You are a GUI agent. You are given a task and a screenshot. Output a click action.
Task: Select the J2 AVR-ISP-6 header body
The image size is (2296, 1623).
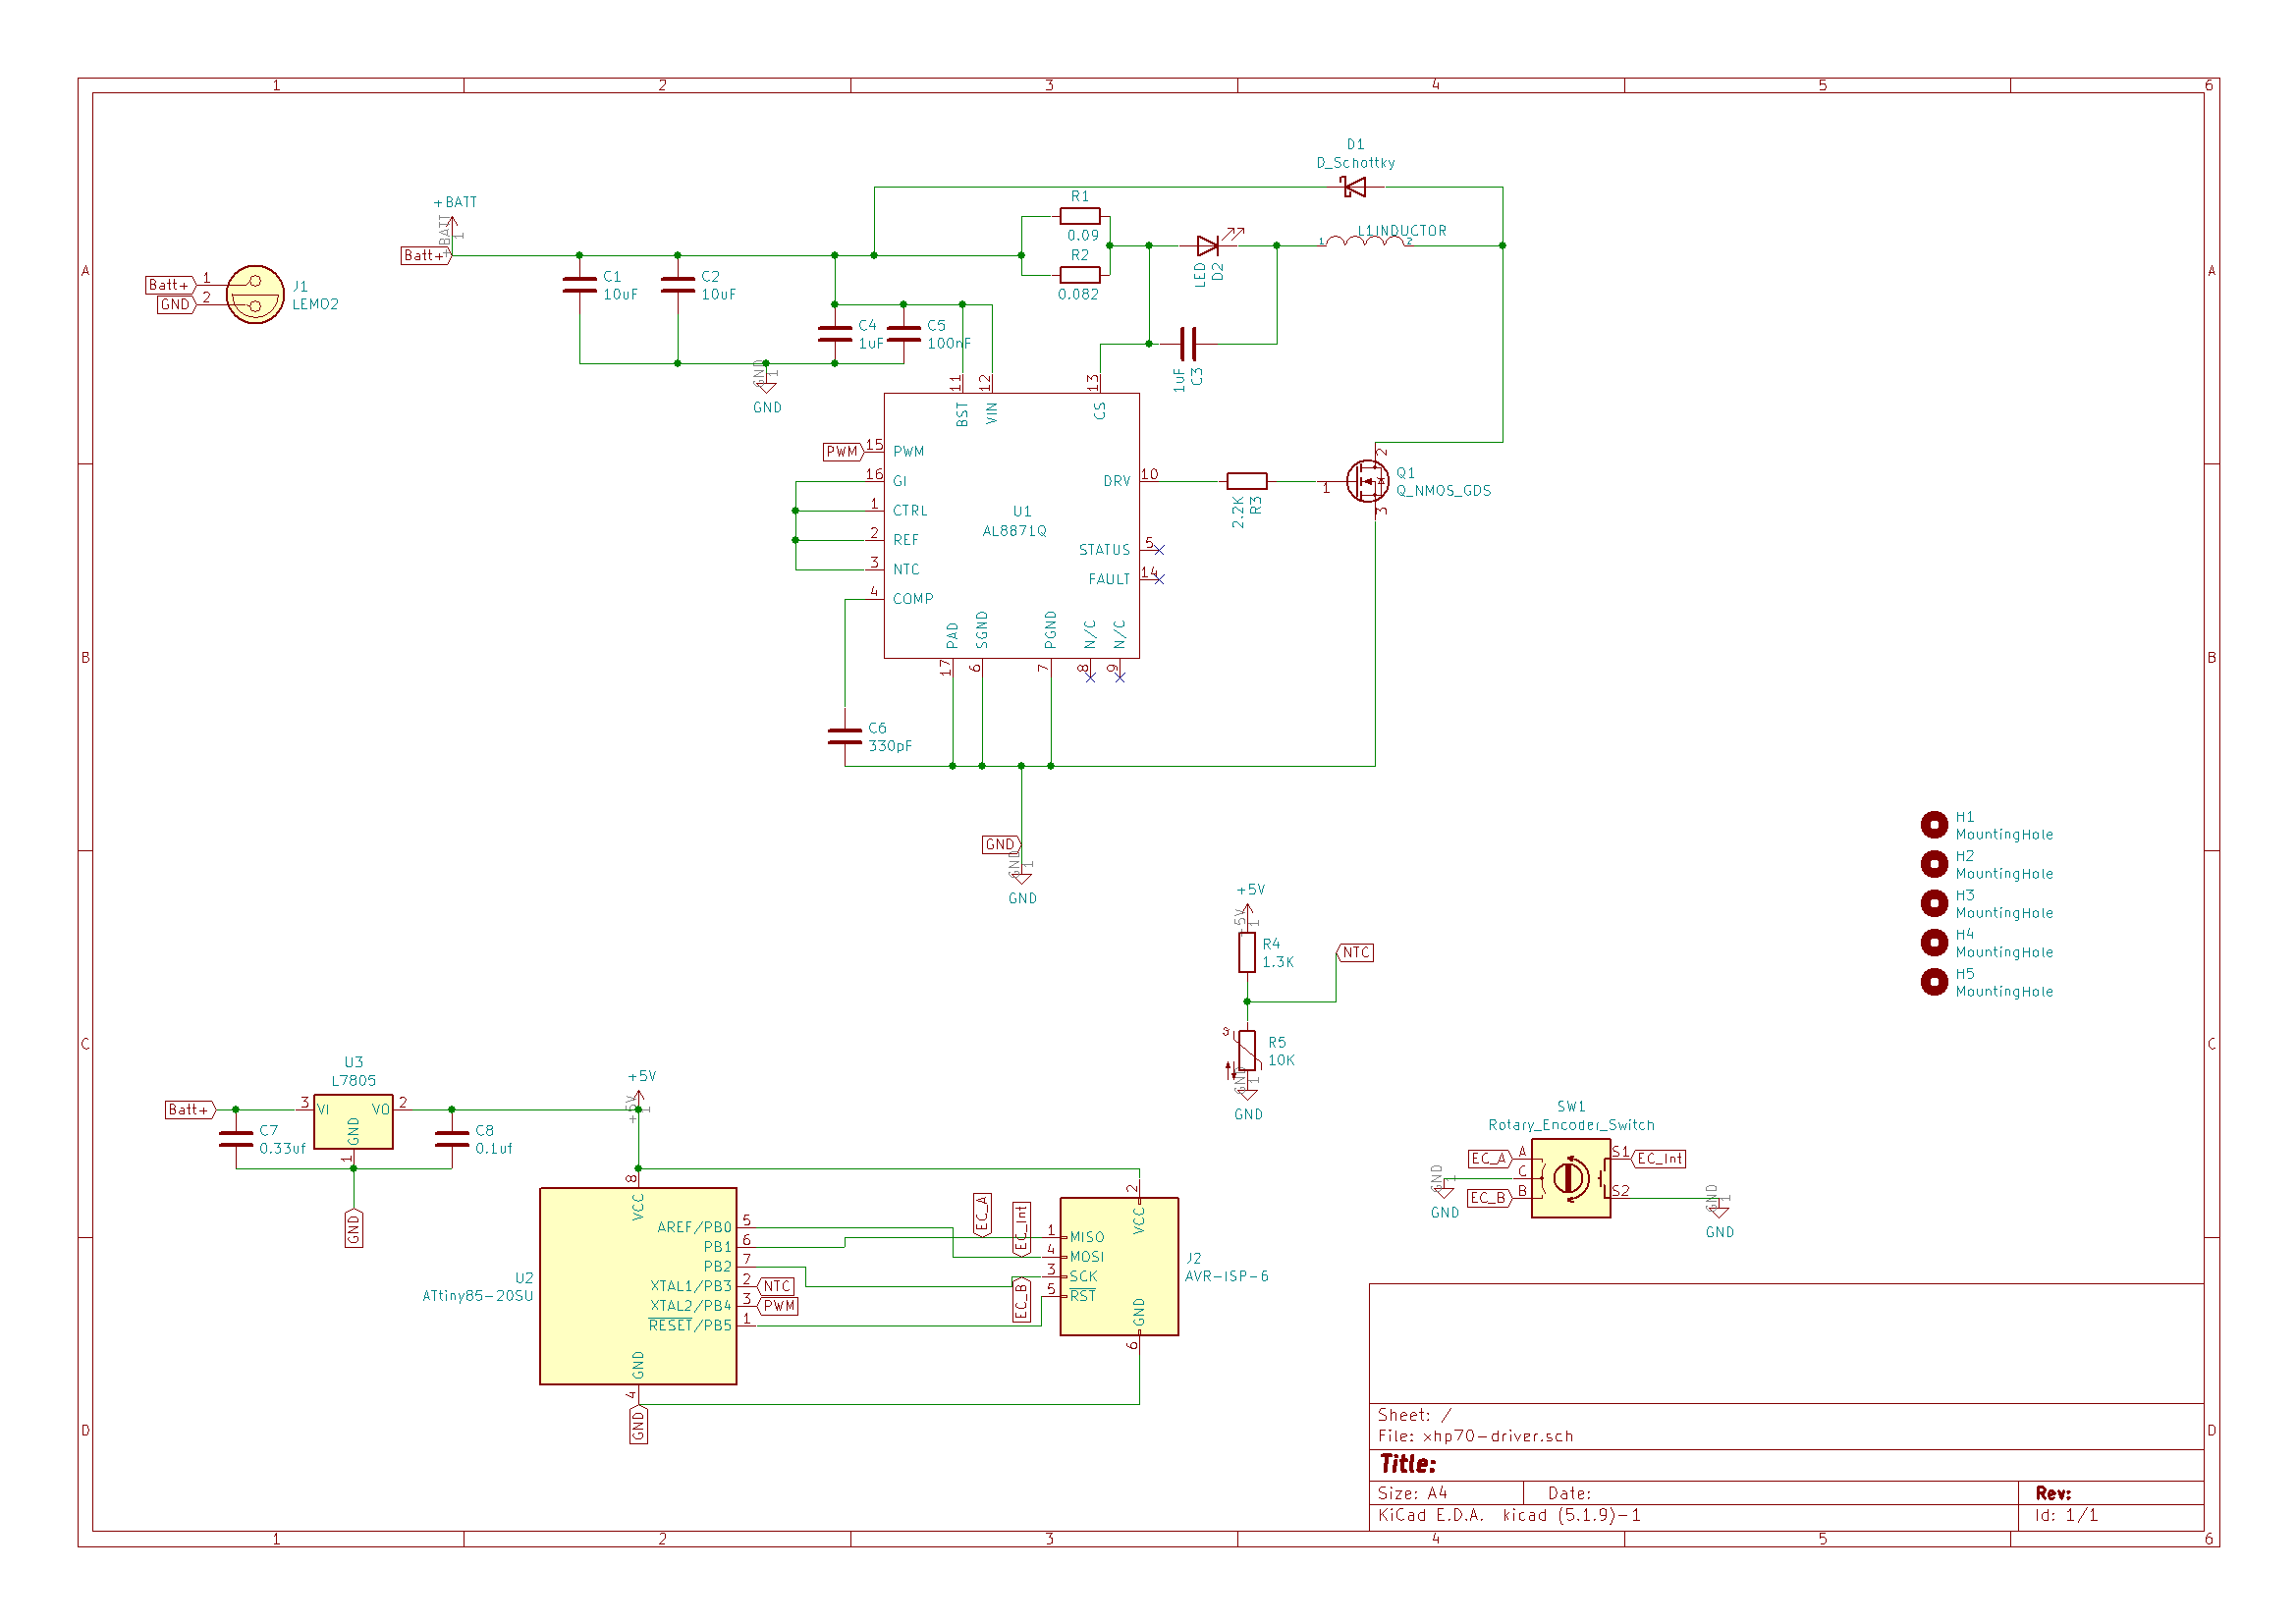[x=1119, y=1267]
